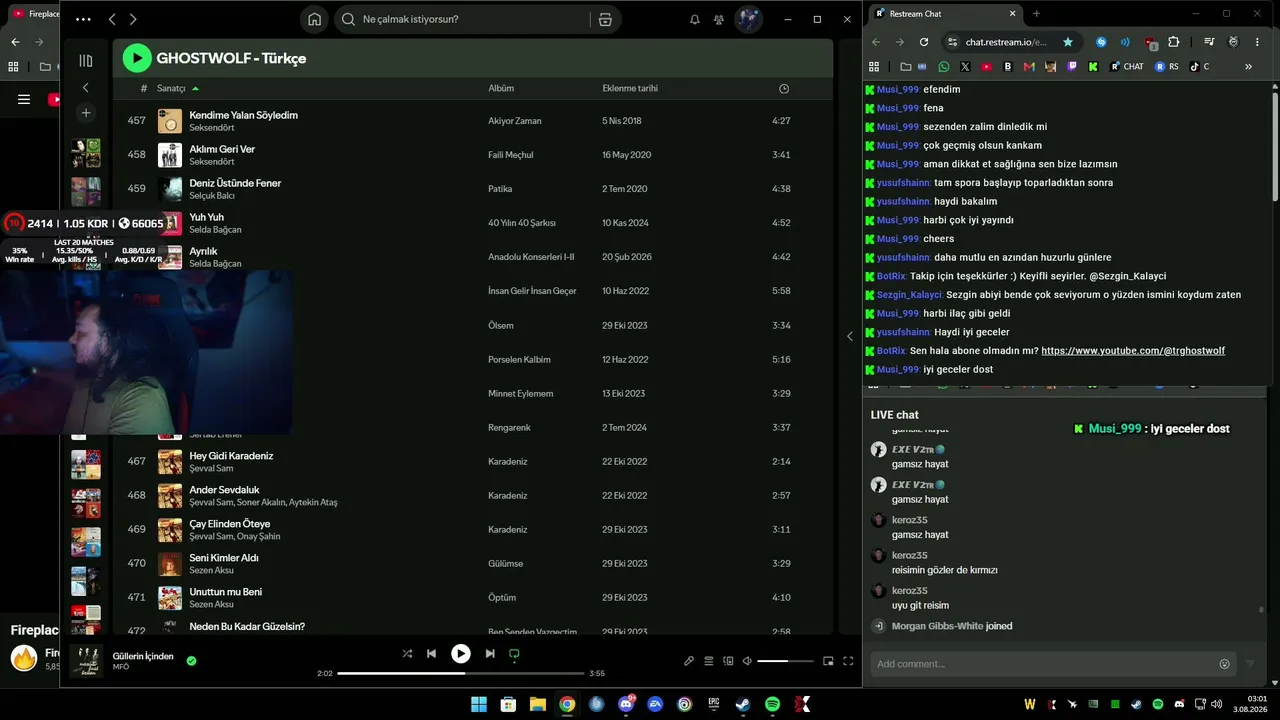This screenshot has width=1280, height=720.
Task: Open Your Library icon in Spotify sidebar
Action: tap(86, 60)
